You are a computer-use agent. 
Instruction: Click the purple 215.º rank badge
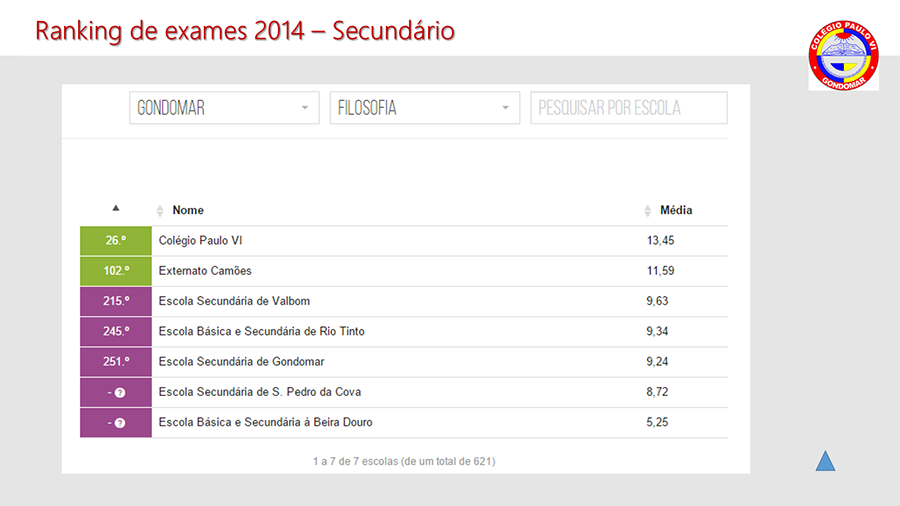pos(116,301)
